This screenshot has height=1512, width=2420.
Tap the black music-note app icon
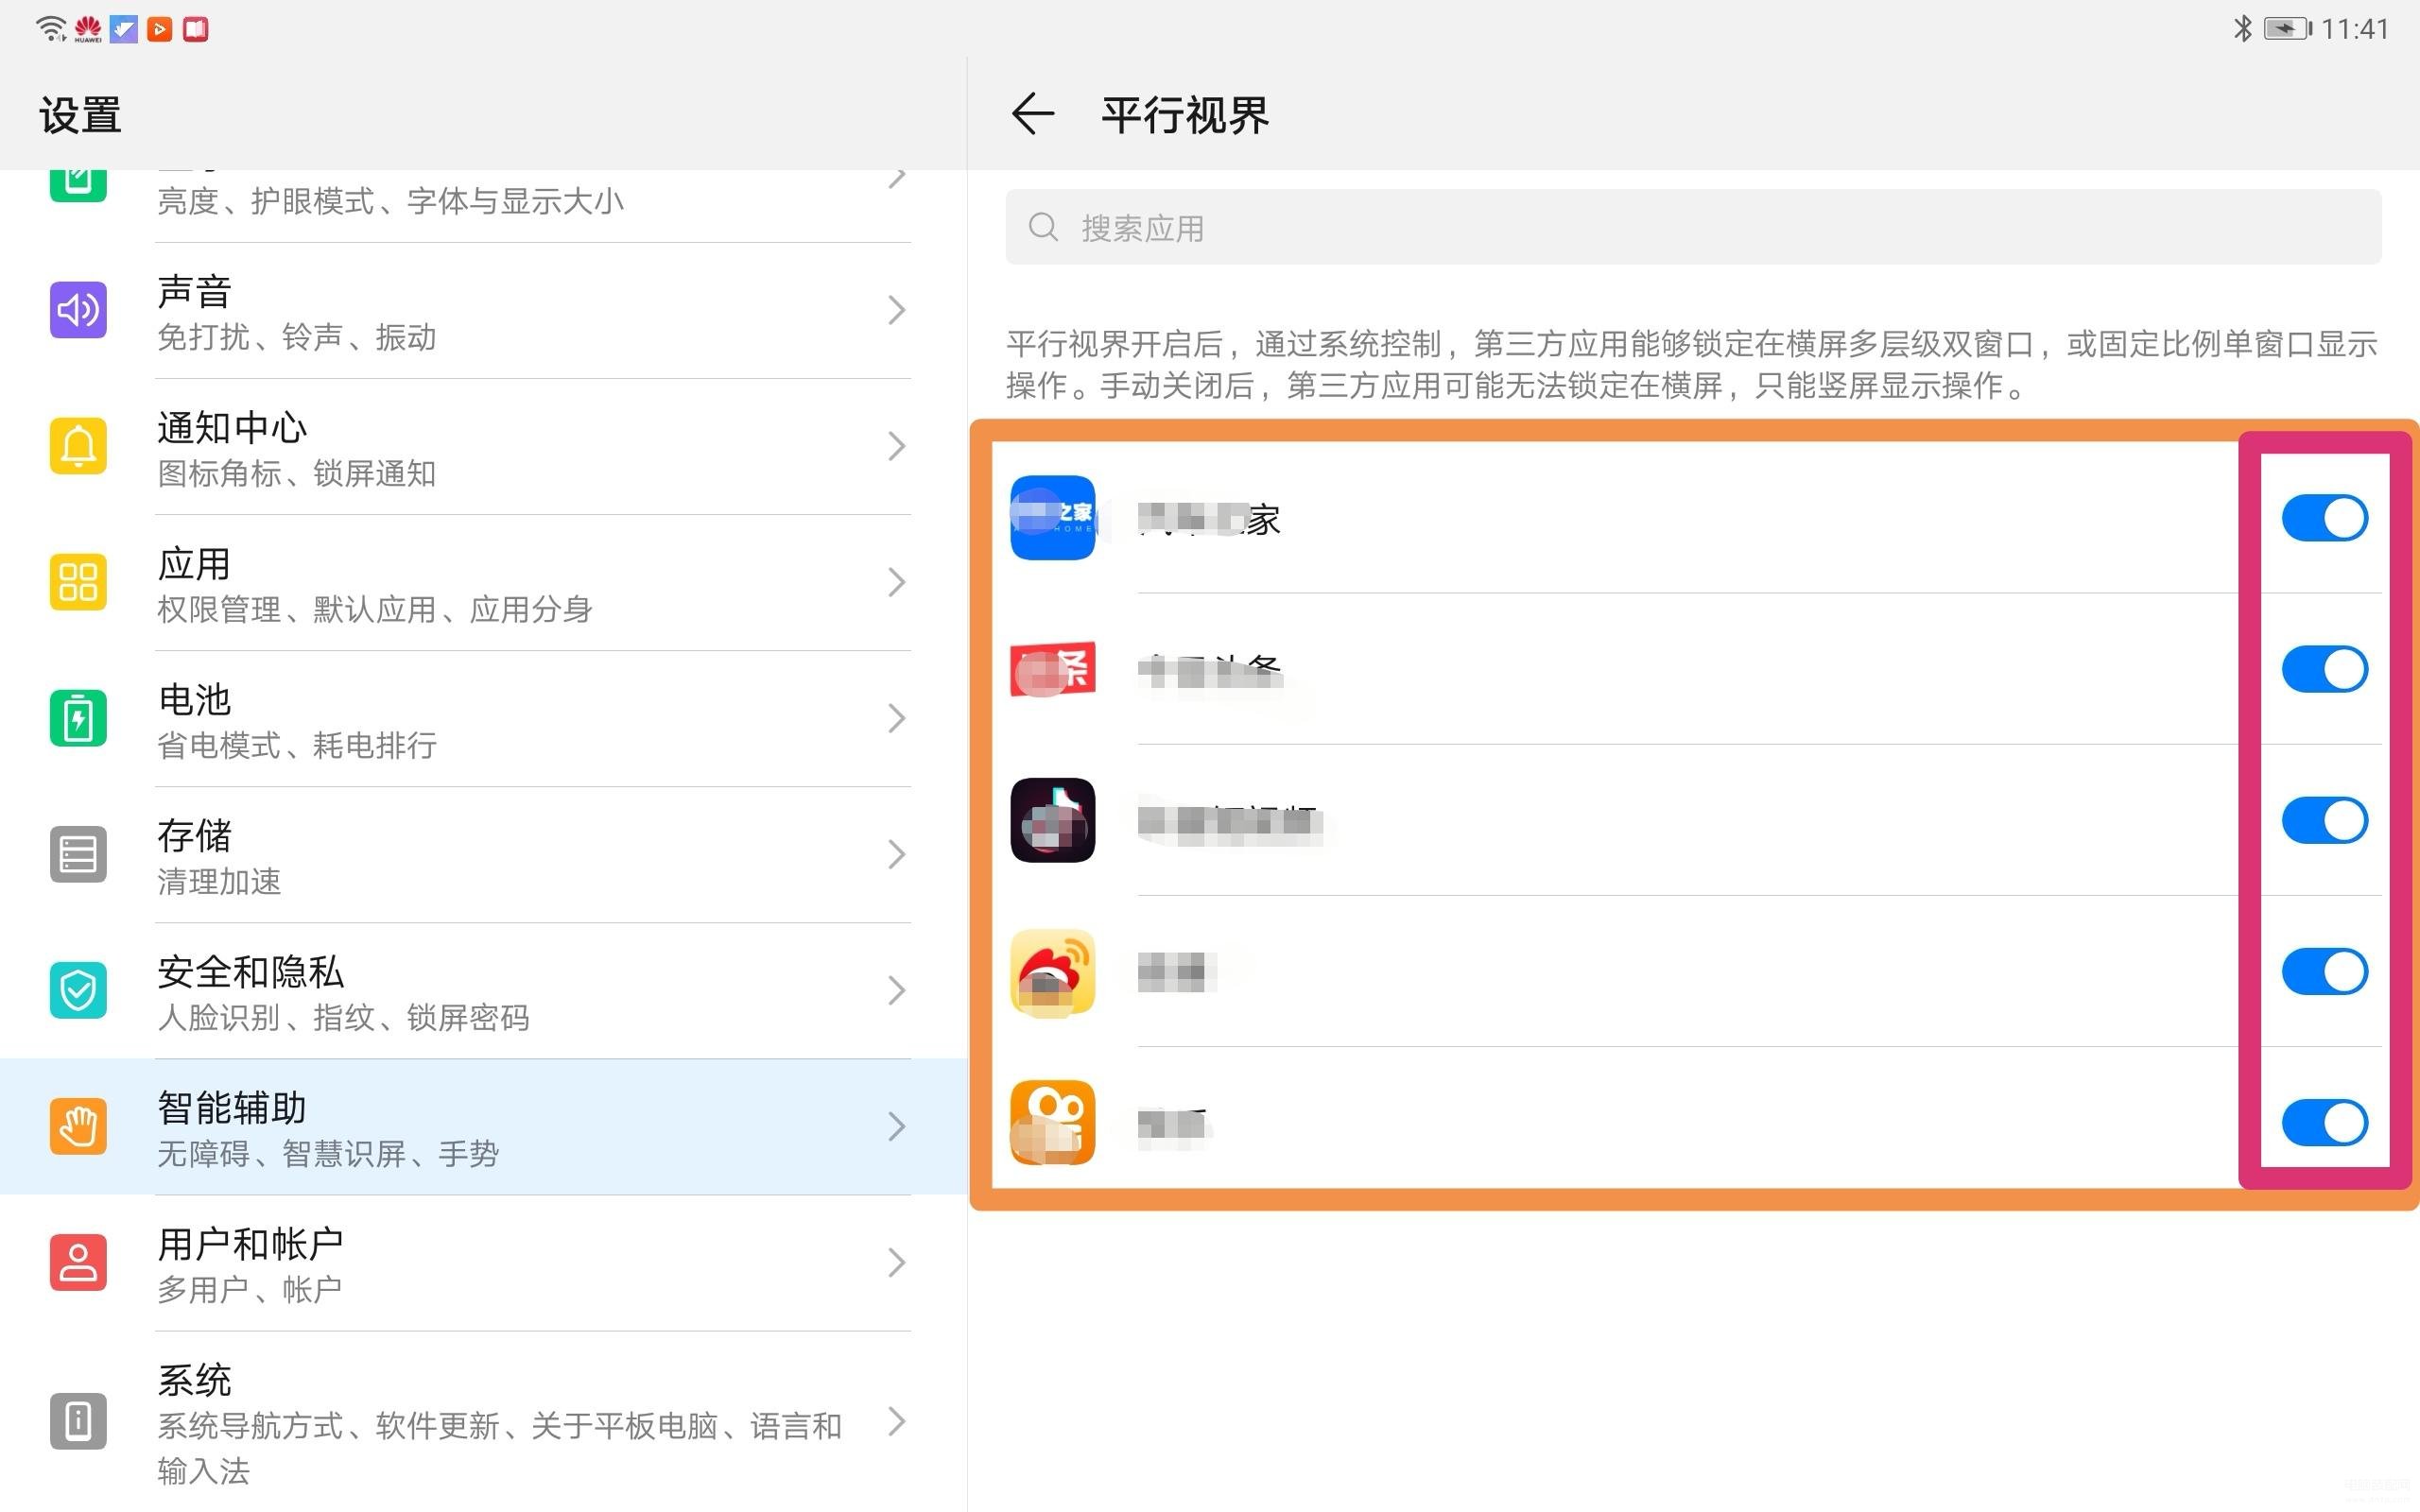(1052, 820)
